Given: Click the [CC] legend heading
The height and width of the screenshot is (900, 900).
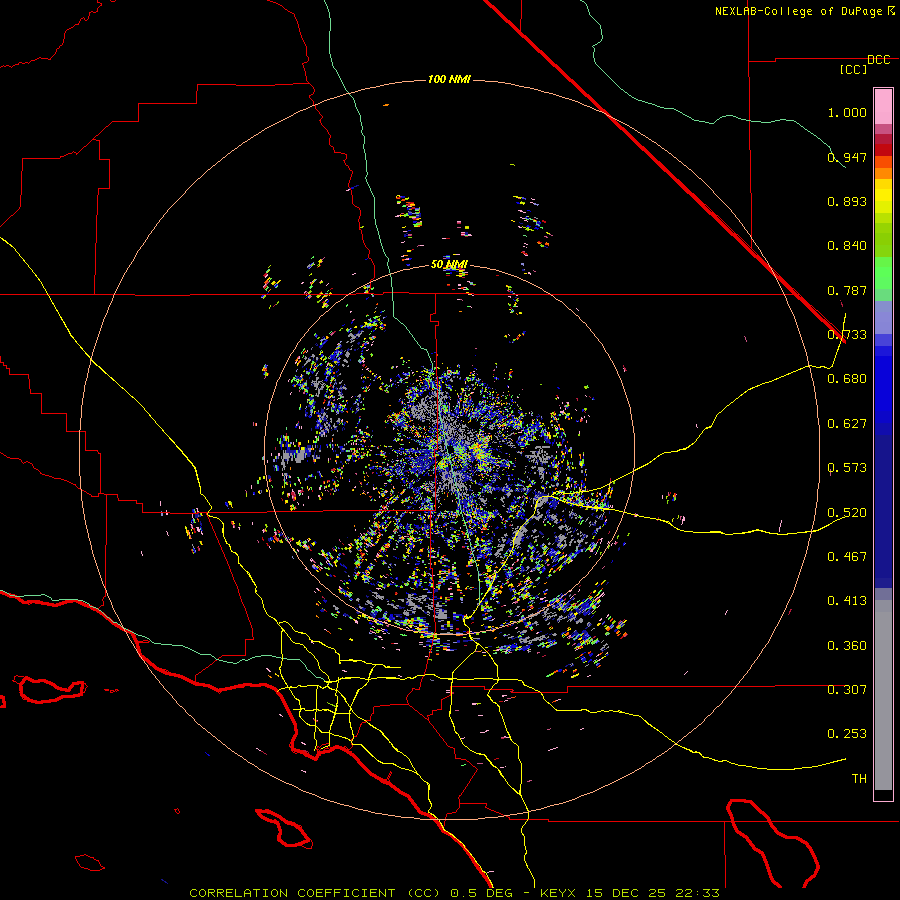Looking at the screenshot, I should 854,69.
